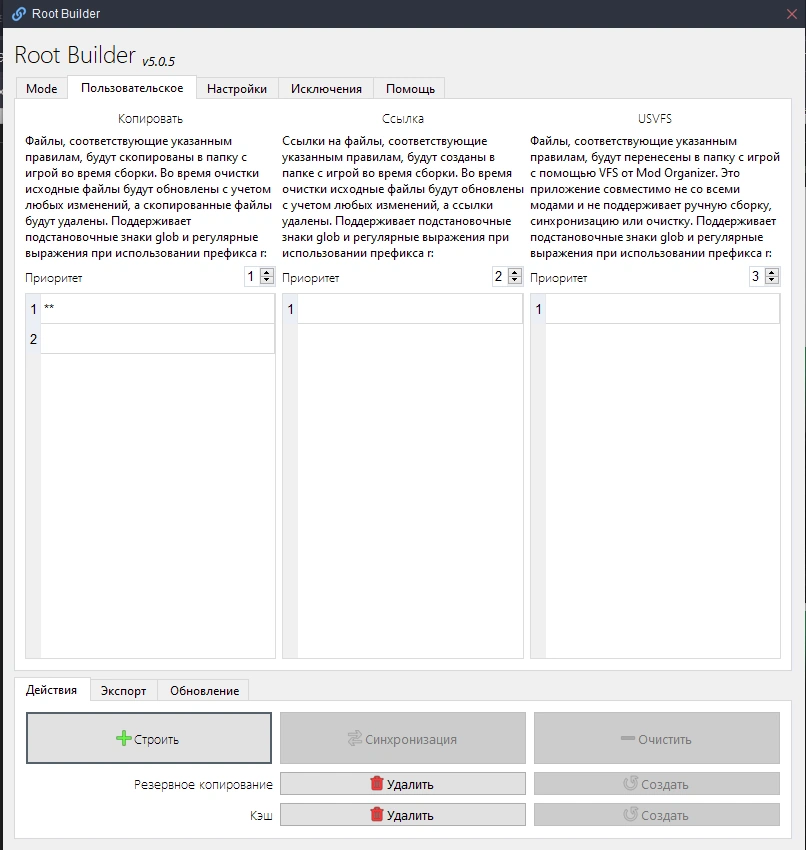806x850 pixels.
Task: Click the Резервное копирование label
Action: click(203, 784)
